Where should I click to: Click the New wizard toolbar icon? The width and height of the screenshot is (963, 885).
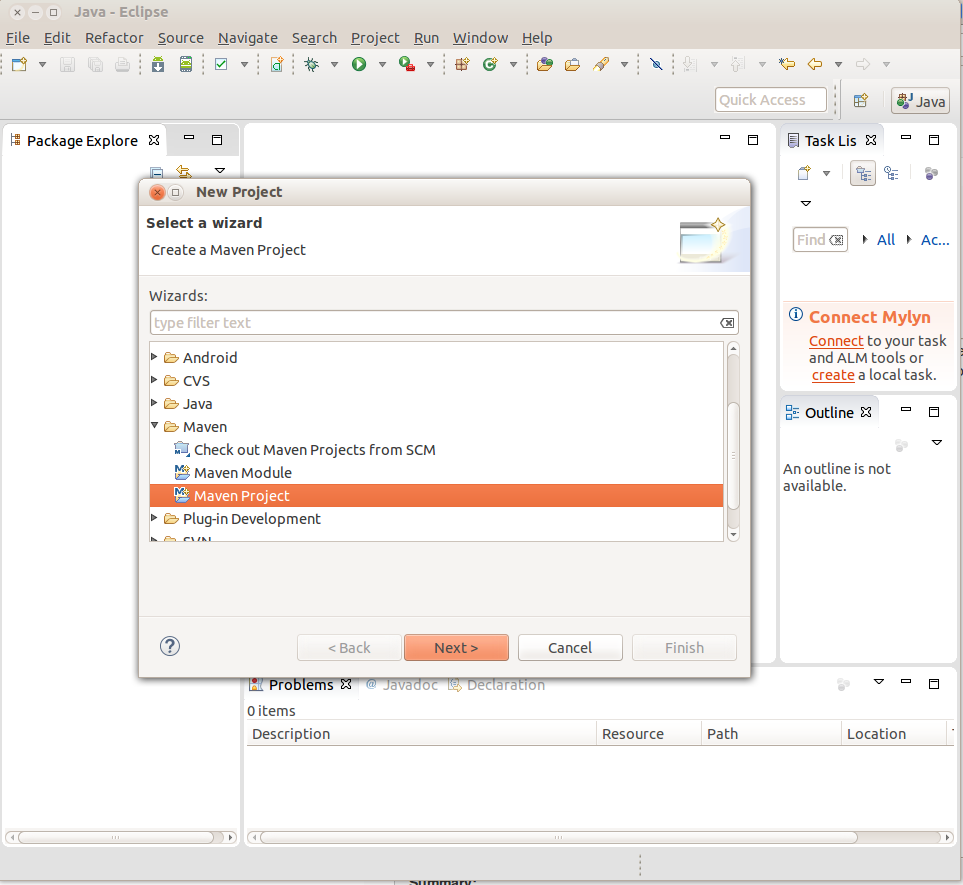coord(20,64)
